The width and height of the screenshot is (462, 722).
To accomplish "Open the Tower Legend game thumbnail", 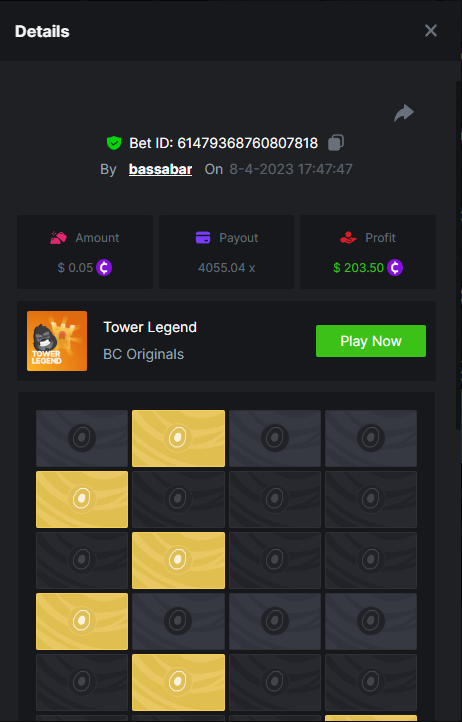I will click(x=57, y=341).
